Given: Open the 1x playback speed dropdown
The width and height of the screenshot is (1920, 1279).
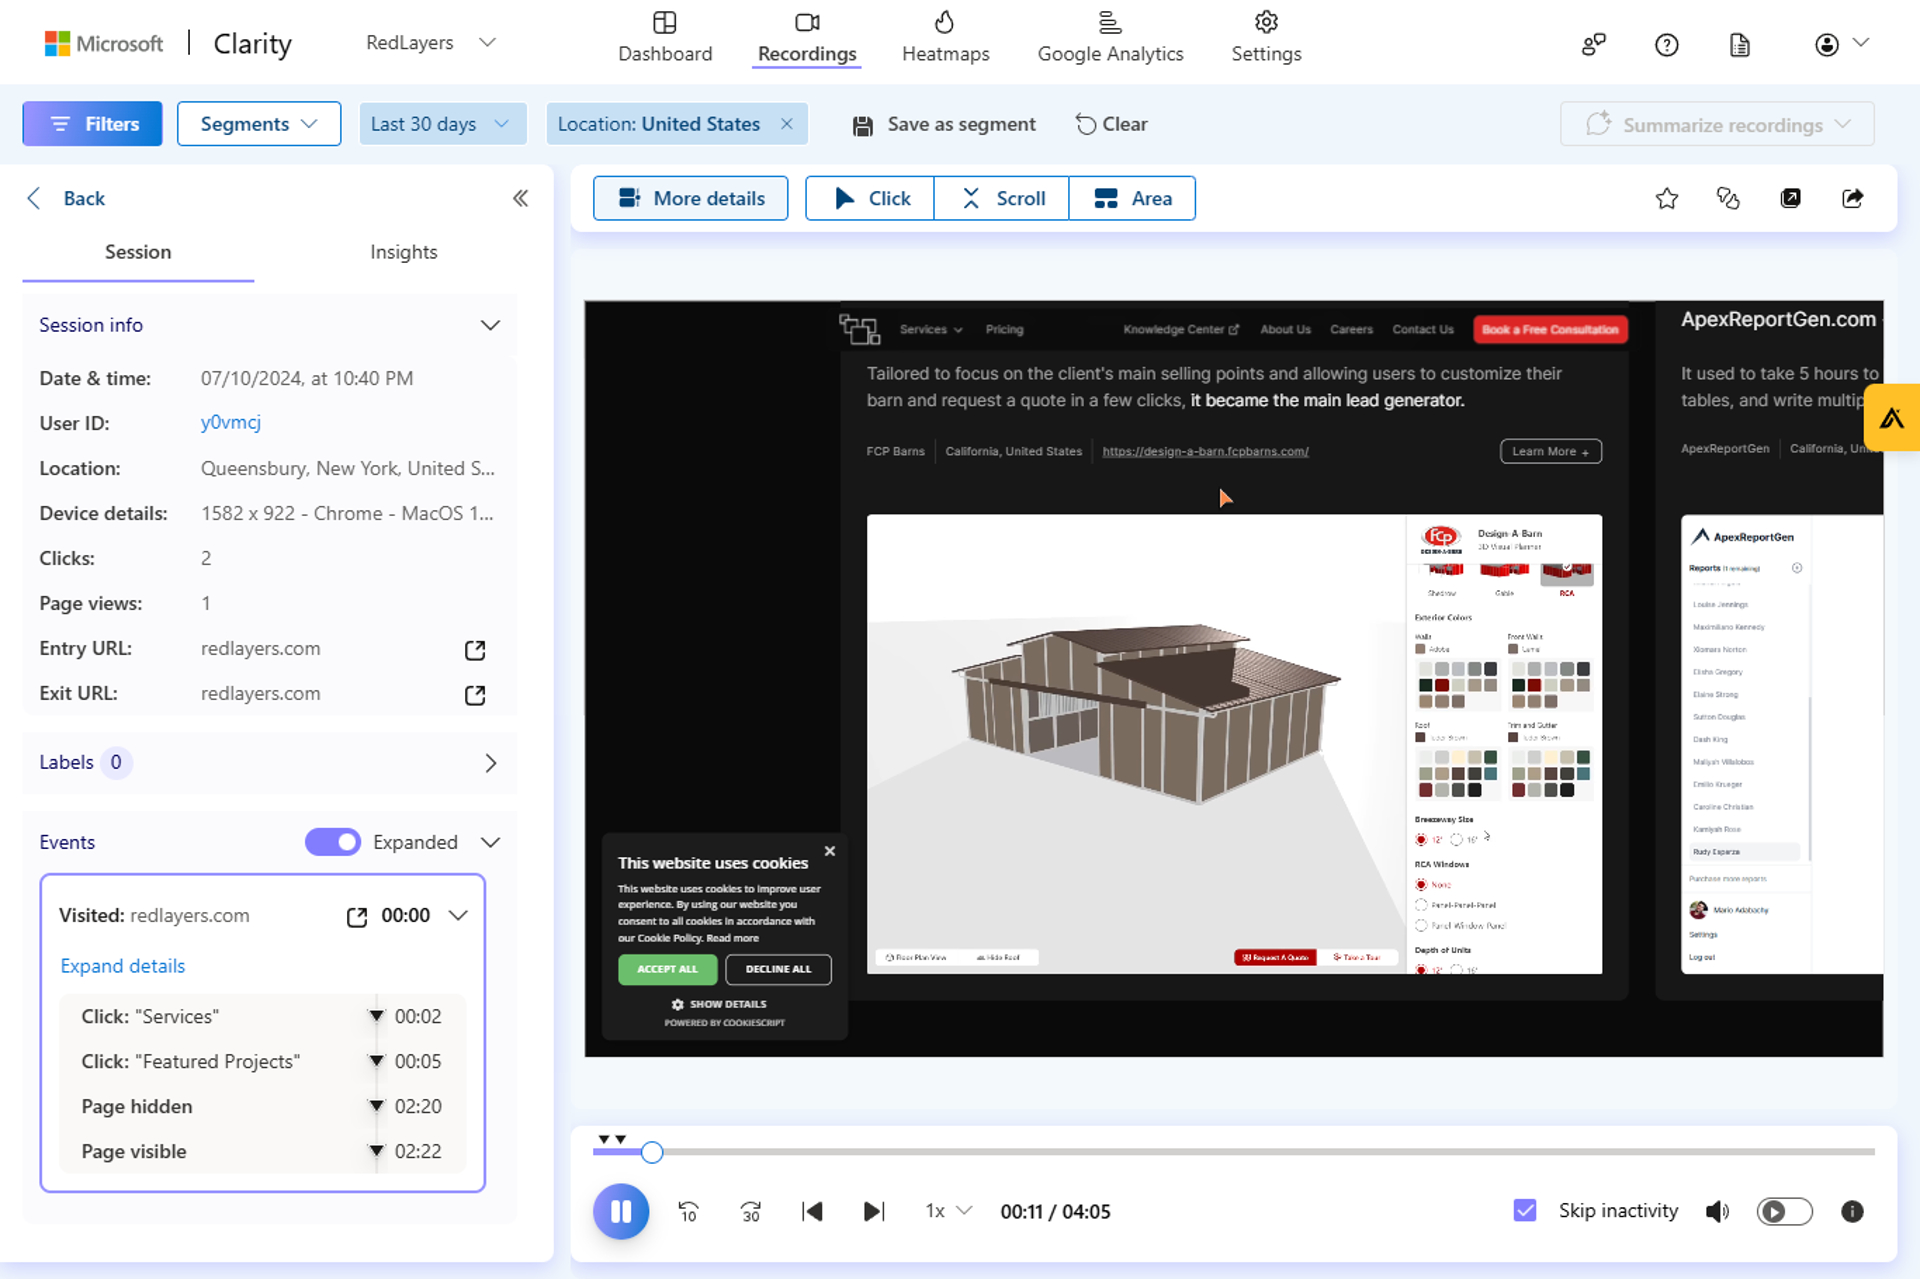Looking at the screenshot, I should 948,1211.
